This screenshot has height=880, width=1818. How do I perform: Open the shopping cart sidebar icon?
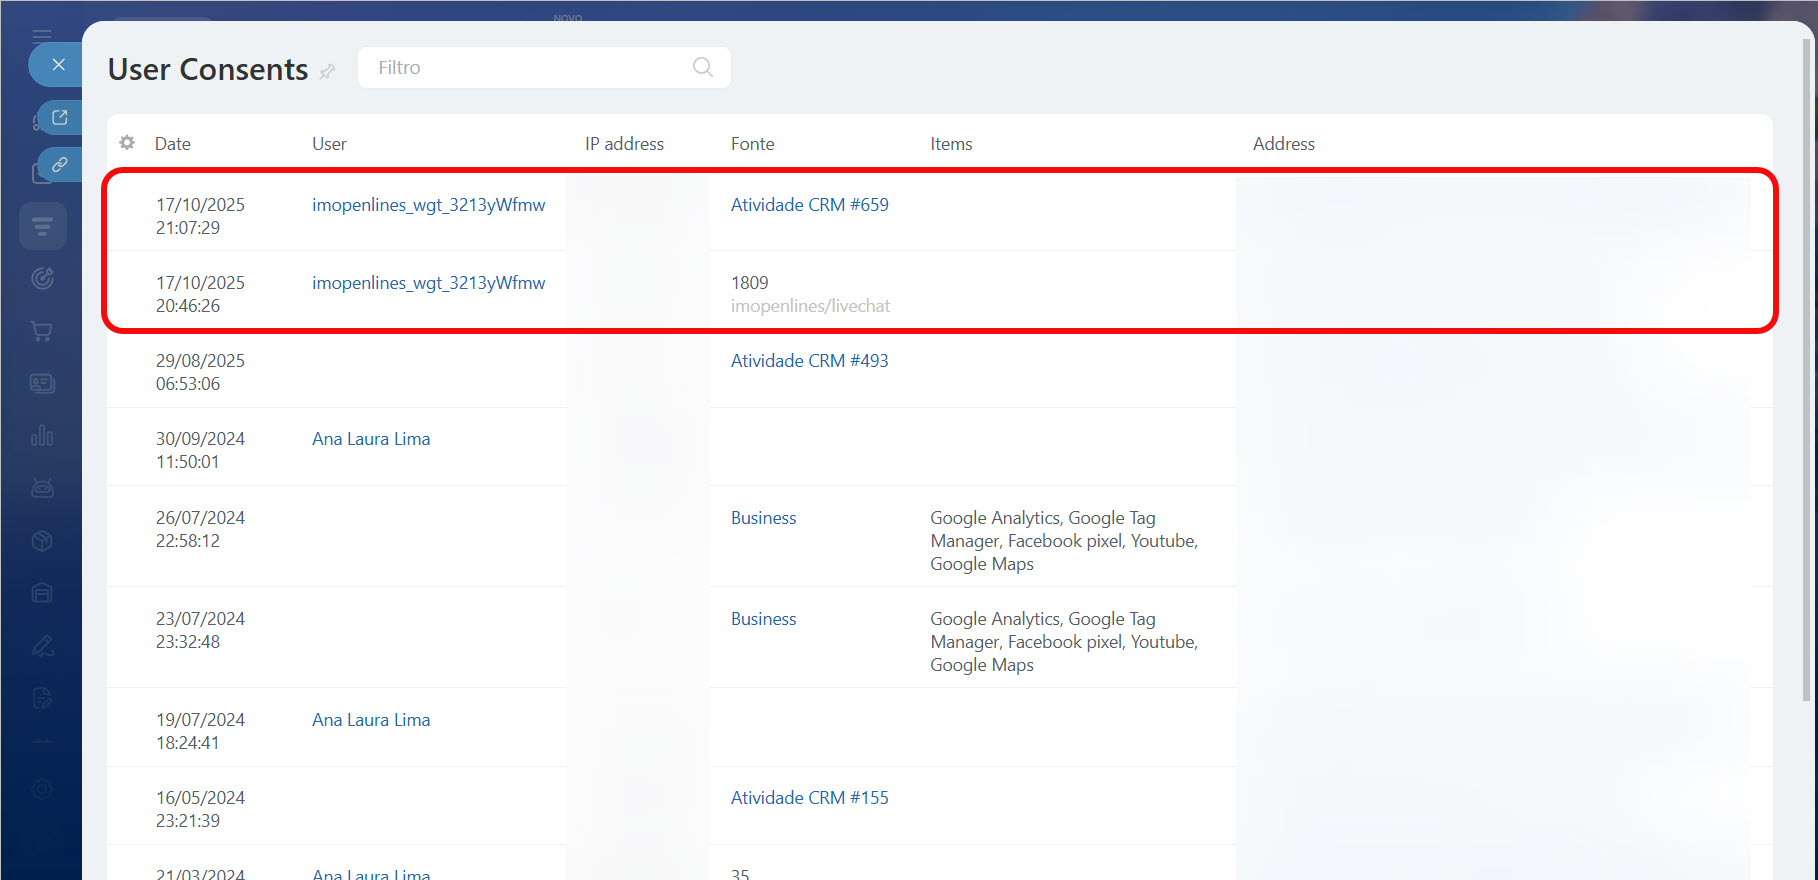pos(42,331)
